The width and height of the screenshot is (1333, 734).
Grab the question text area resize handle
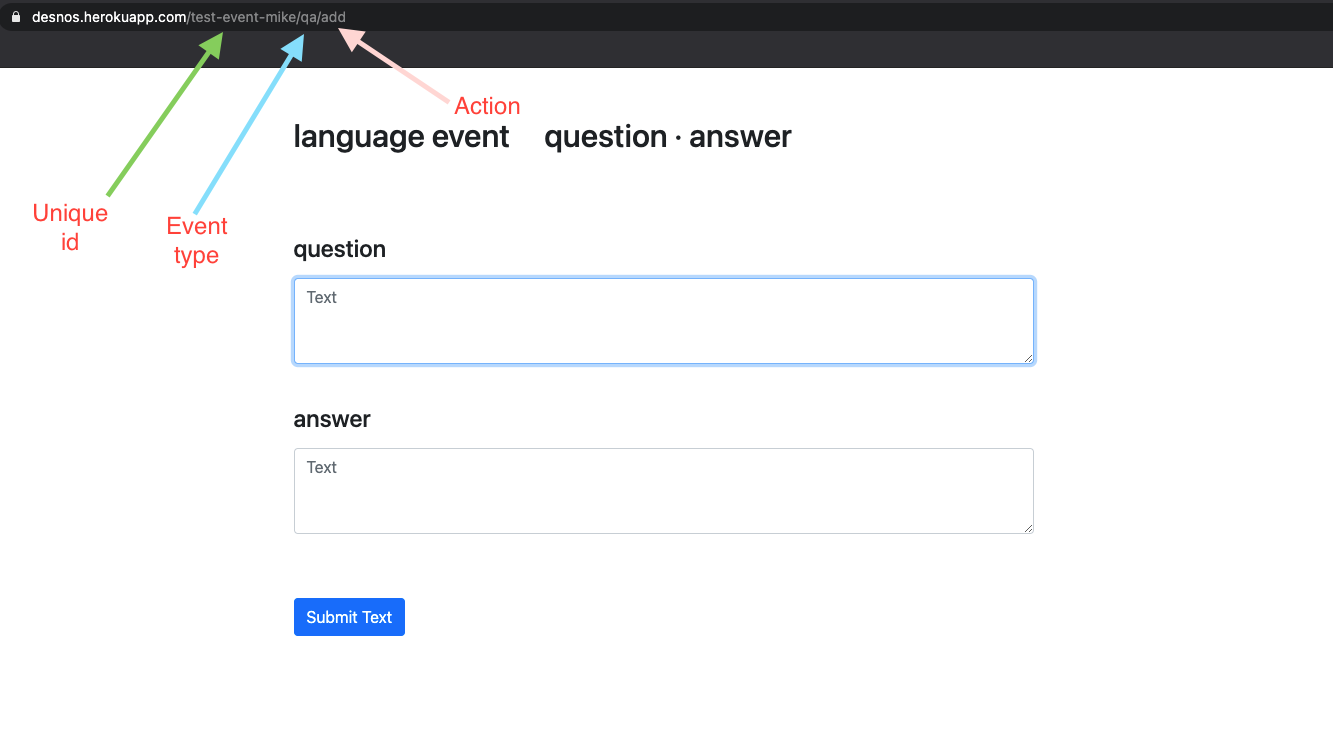[x=1027, y=357]
